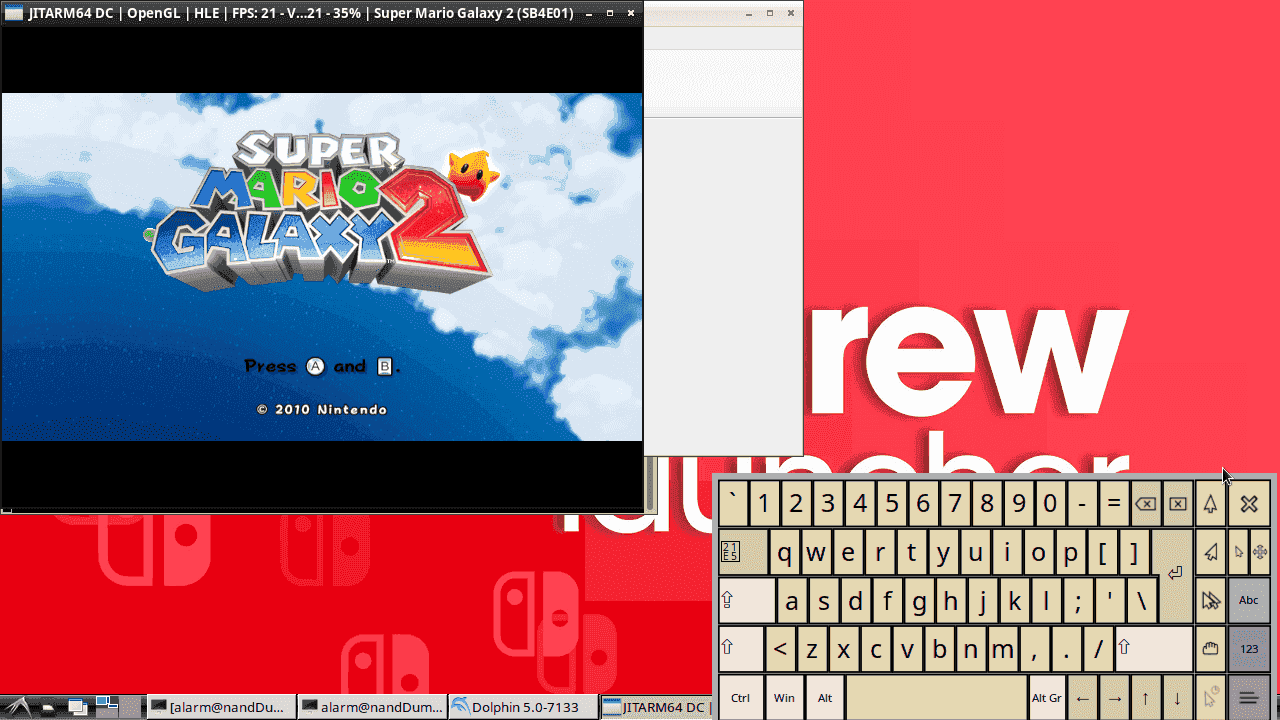Tap the q key
Image resolution: width=1280 pixels, height=720 pixels.
click(x=786, y=552)
